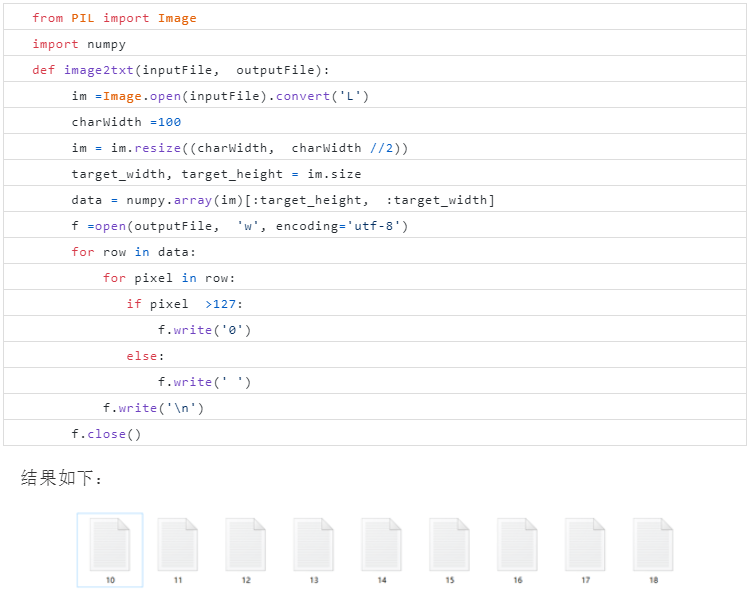
Task: Click the f.write(' ') code line
Action: [375, 381]
